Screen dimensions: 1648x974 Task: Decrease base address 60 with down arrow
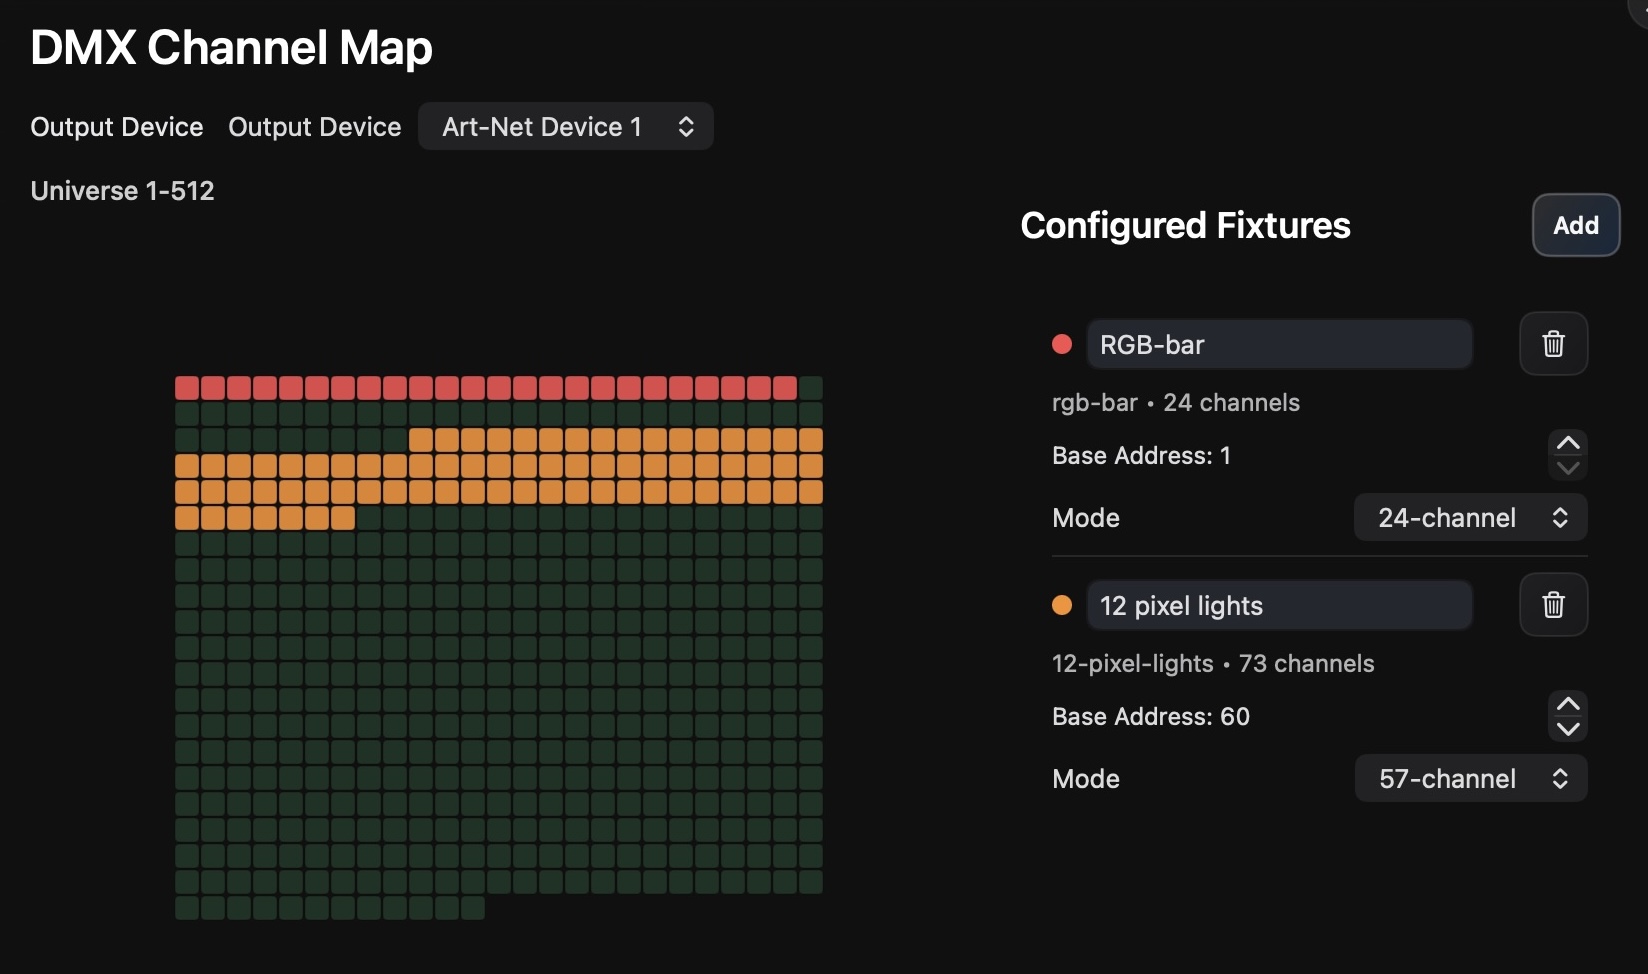click(1568, 728)
